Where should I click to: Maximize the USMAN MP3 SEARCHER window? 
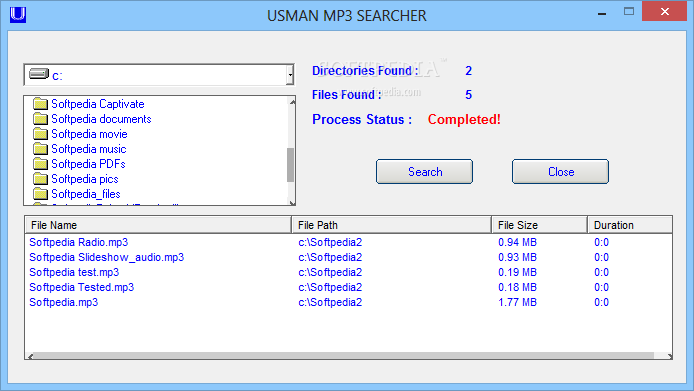pos(629,12)
